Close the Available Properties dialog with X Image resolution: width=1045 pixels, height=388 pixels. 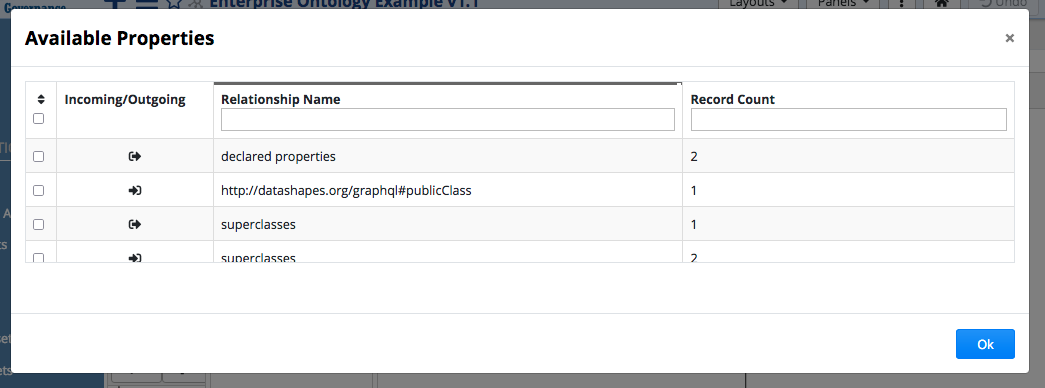[x=1010, y=39]
